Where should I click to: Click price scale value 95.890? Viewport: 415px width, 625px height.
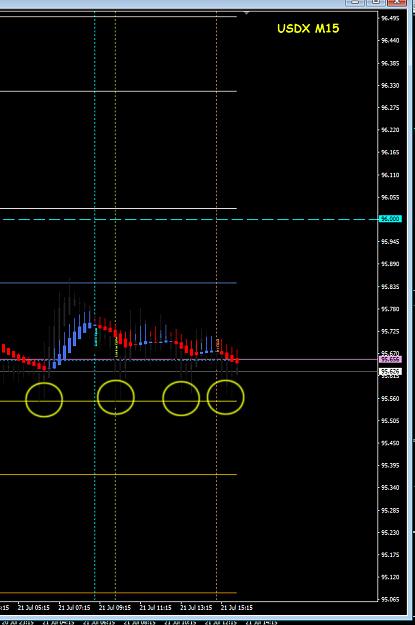390,264
